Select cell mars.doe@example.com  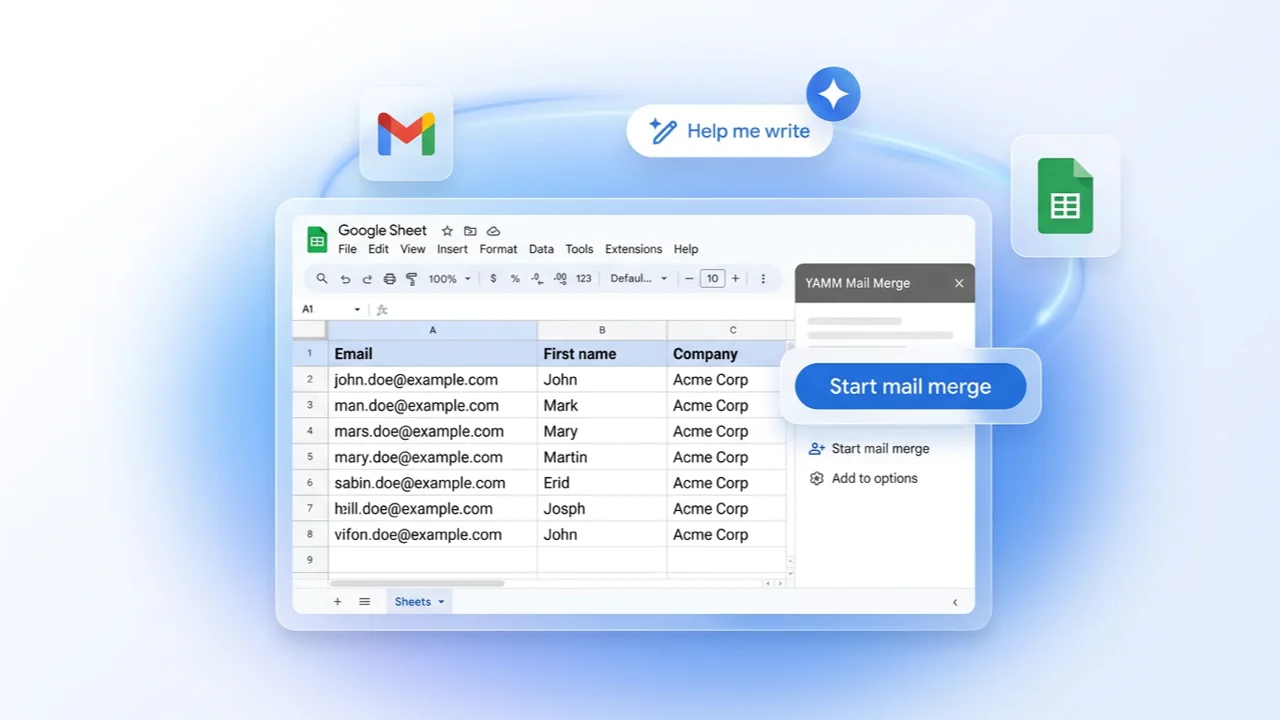point(433,431)
